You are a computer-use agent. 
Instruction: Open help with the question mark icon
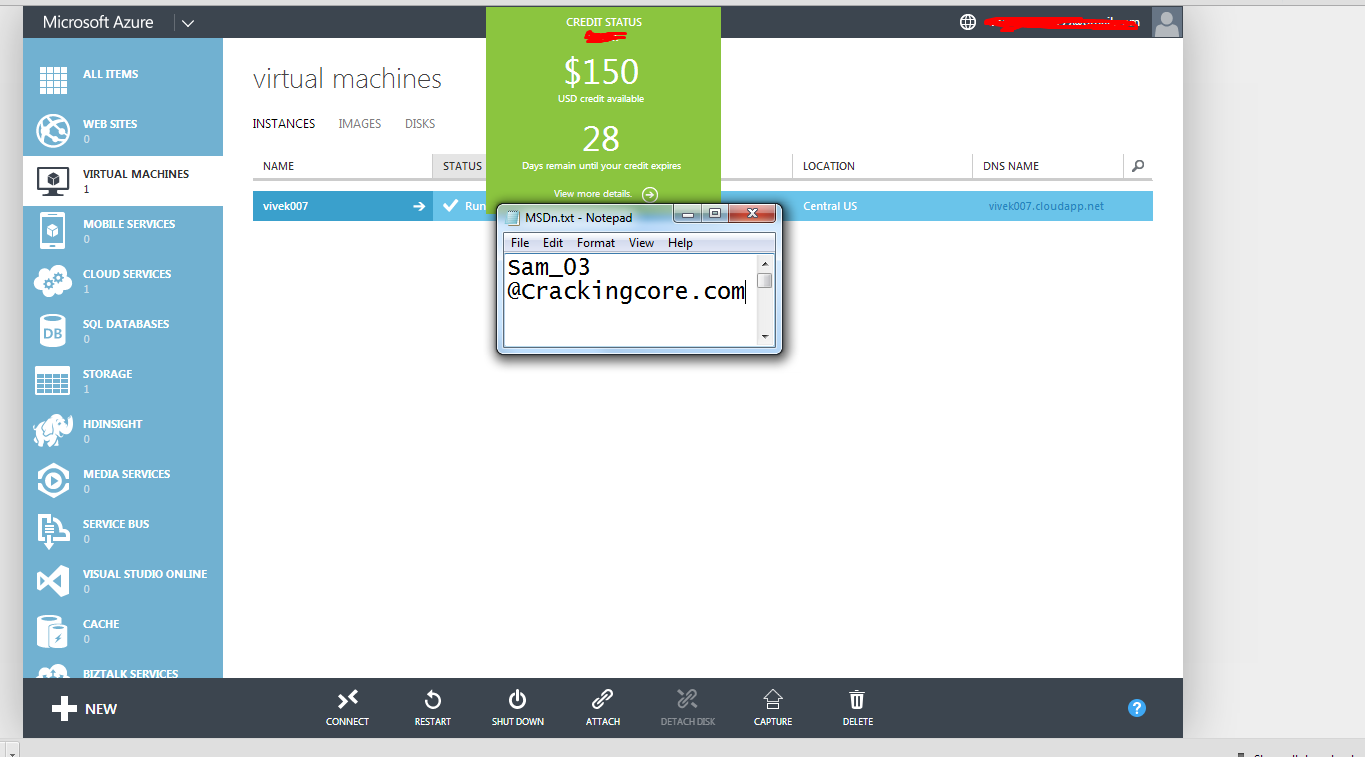coord(1137,708)
